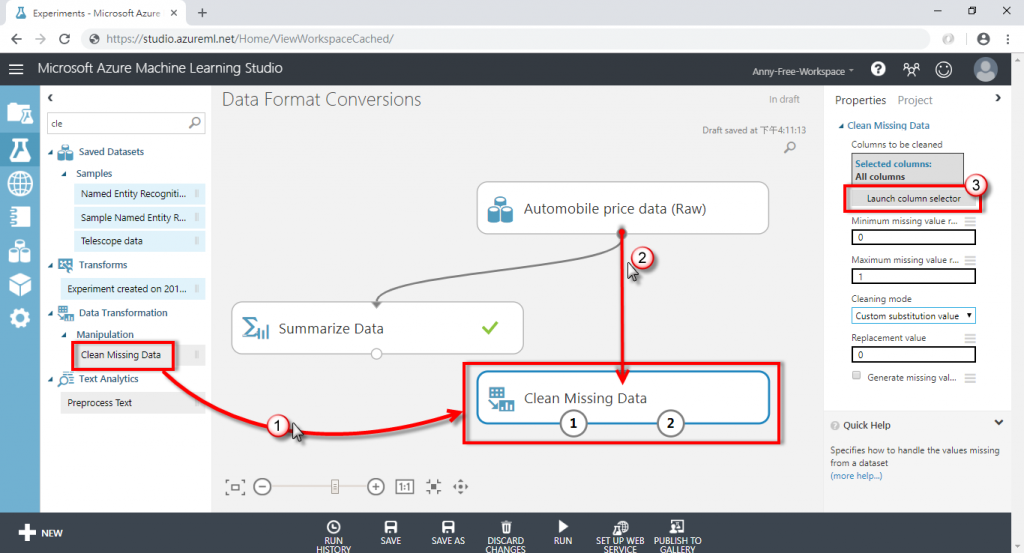Toggle Generate missing value indicator checkbox
The height and width of the screenshot is (553, 1024).
click(x=856, y=375)
